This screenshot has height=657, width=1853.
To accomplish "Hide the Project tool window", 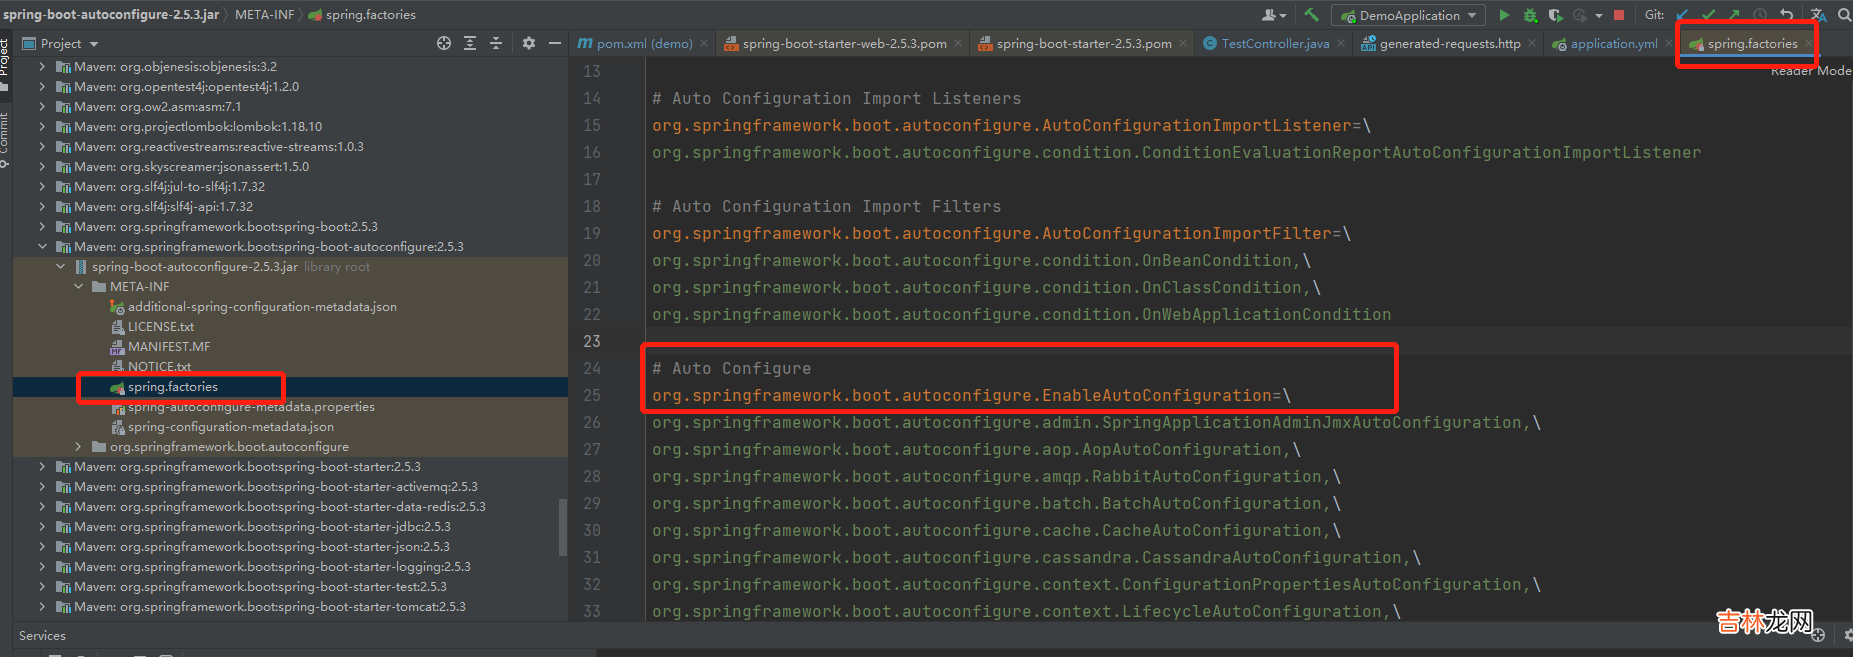I will pyautogui.click(x=555, y=43).
